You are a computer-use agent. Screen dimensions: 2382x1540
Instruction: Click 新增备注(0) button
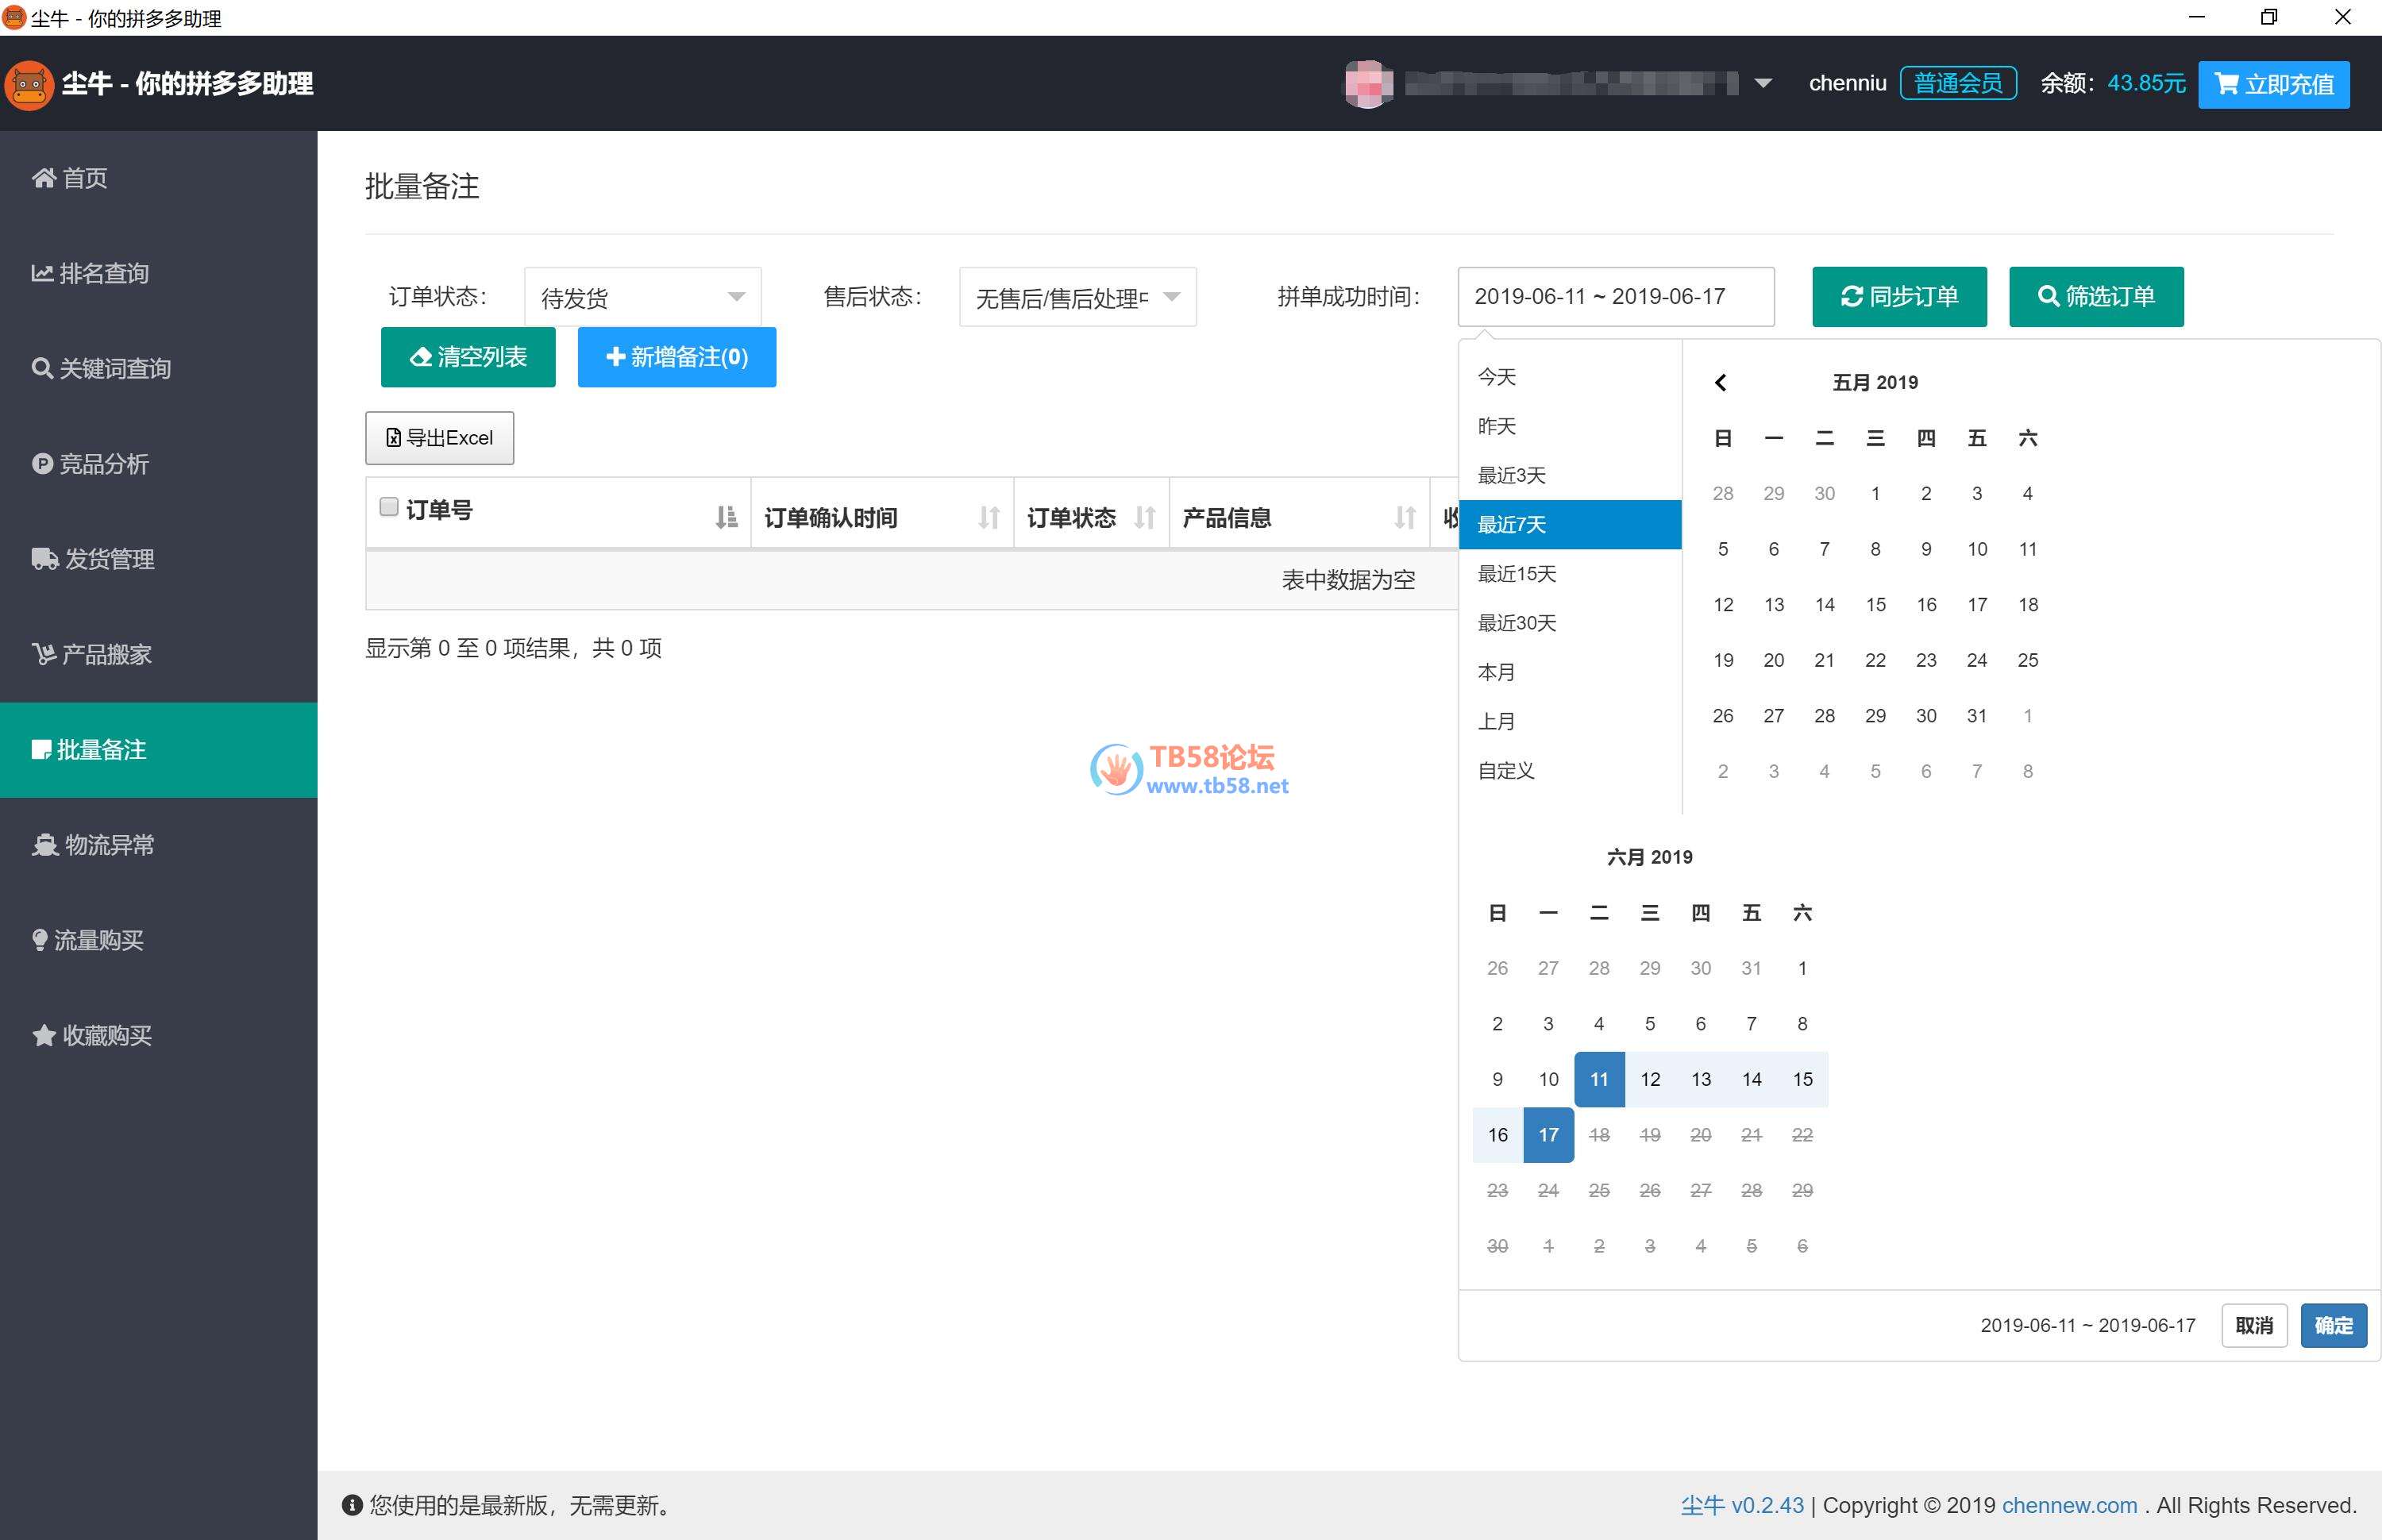[677, 357]
